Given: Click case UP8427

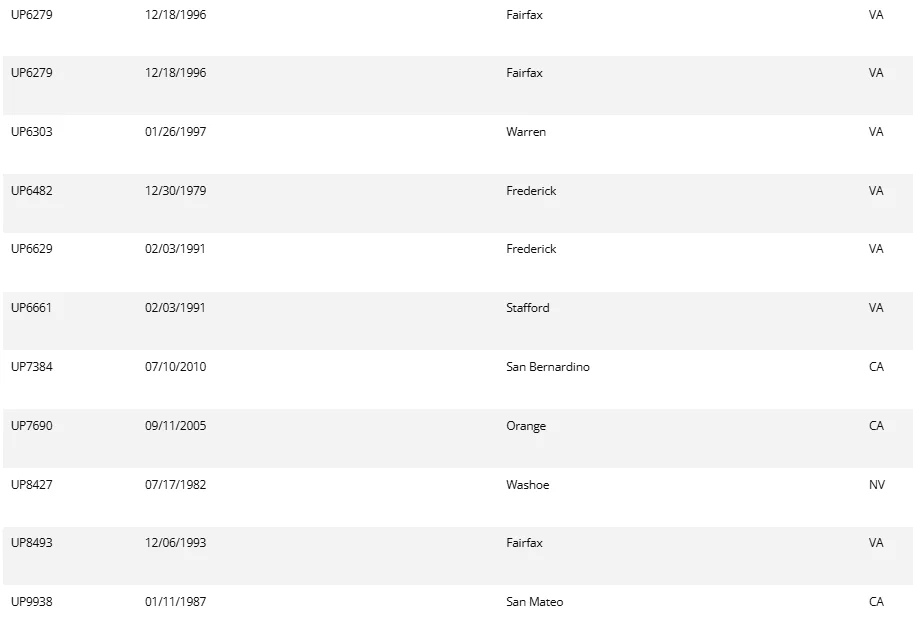Looking at the screenshot, I should [32, 485].
